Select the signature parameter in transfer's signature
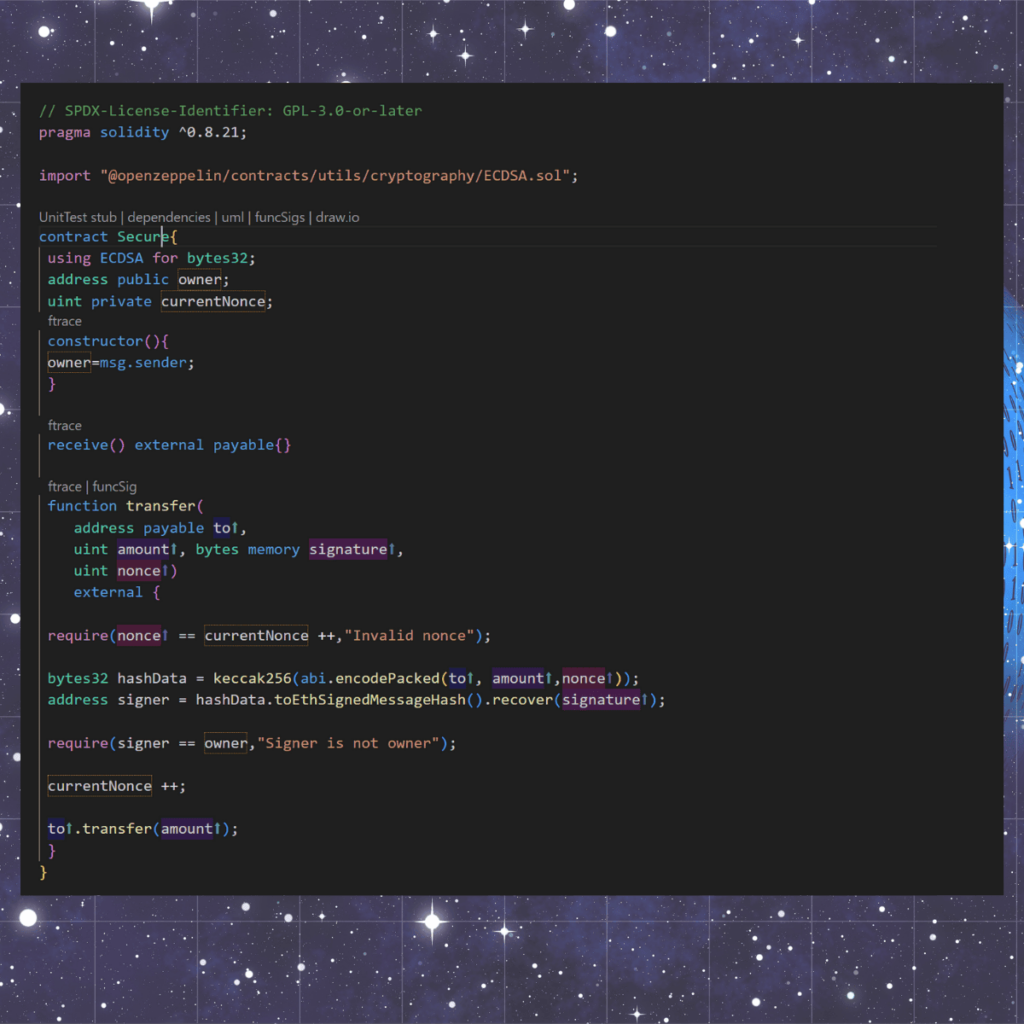The height and width of the screenshot is (1024, 1024). [348, 548]
